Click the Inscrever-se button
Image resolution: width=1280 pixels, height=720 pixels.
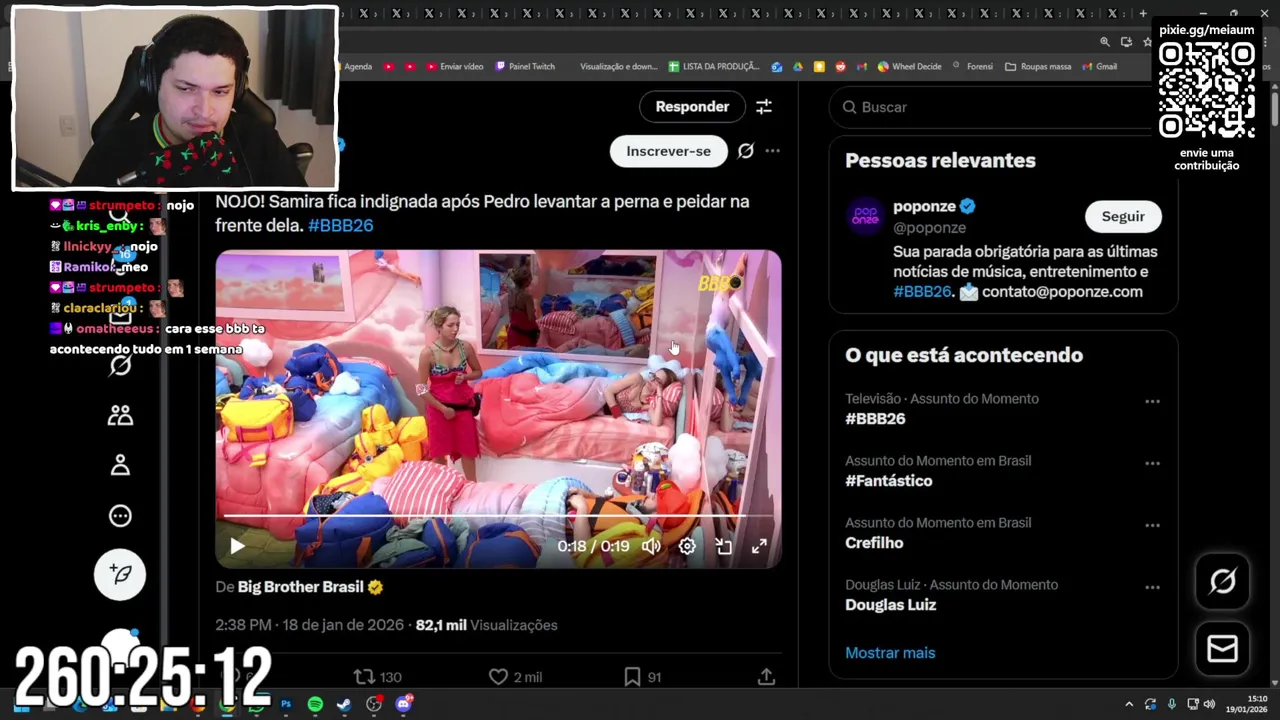[x=668, y=151]
